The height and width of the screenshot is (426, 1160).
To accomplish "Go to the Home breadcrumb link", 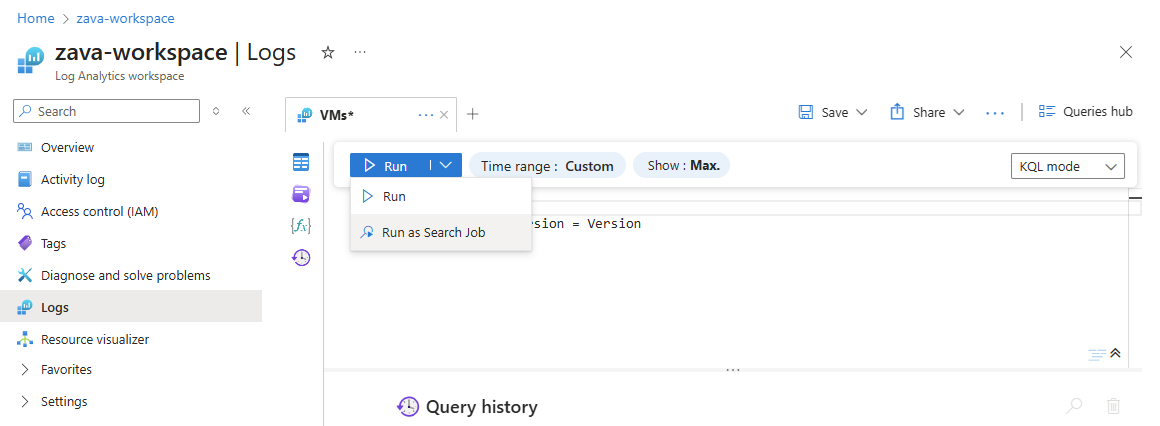I will tap(36, 19).
